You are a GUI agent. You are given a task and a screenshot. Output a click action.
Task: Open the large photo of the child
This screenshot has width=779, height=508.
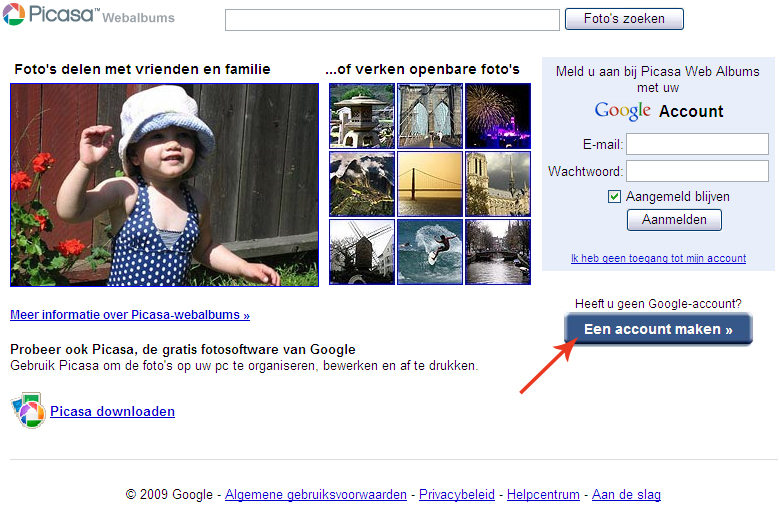click(x=164, y=184)
